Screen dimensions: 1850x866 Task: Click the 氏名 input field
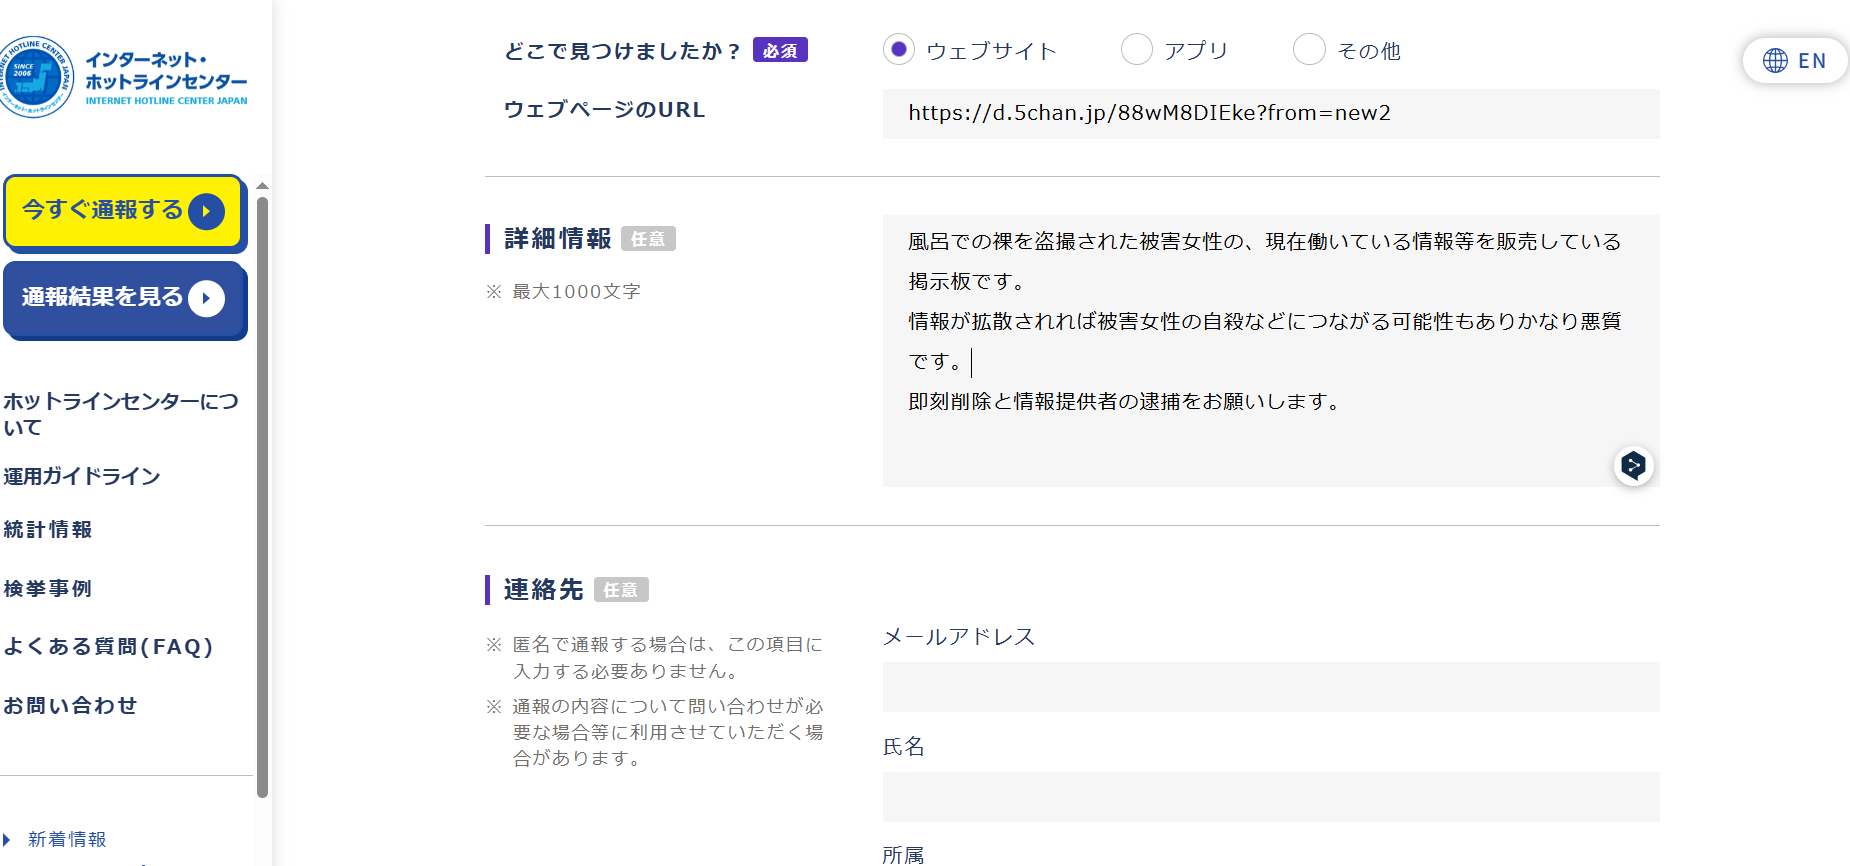tap(1270, 797)
